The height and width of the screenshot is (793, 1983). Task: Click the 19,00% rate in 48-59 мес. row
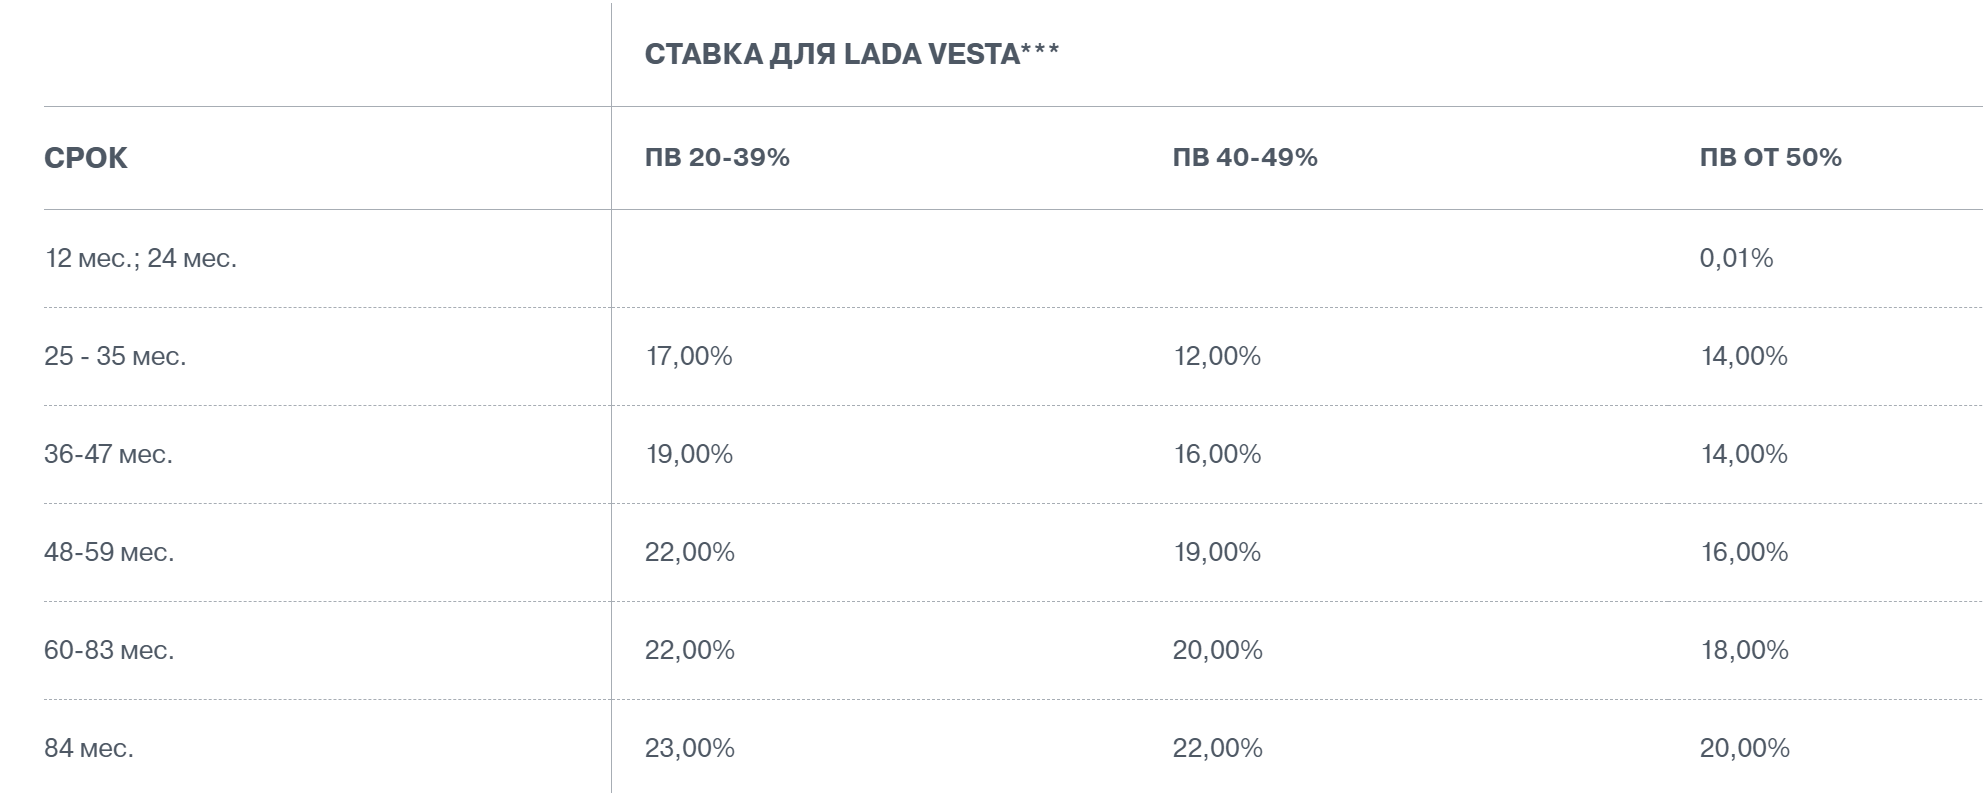tap(1217, 552)
